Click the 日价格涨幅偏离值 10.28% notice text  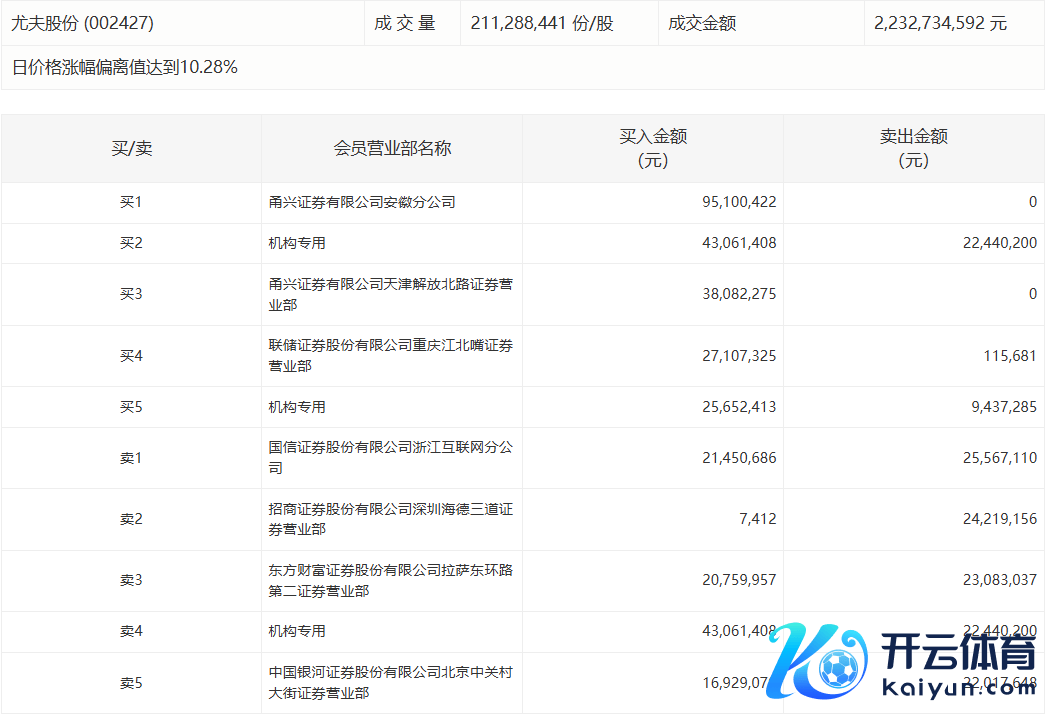(x=125, y=68)
